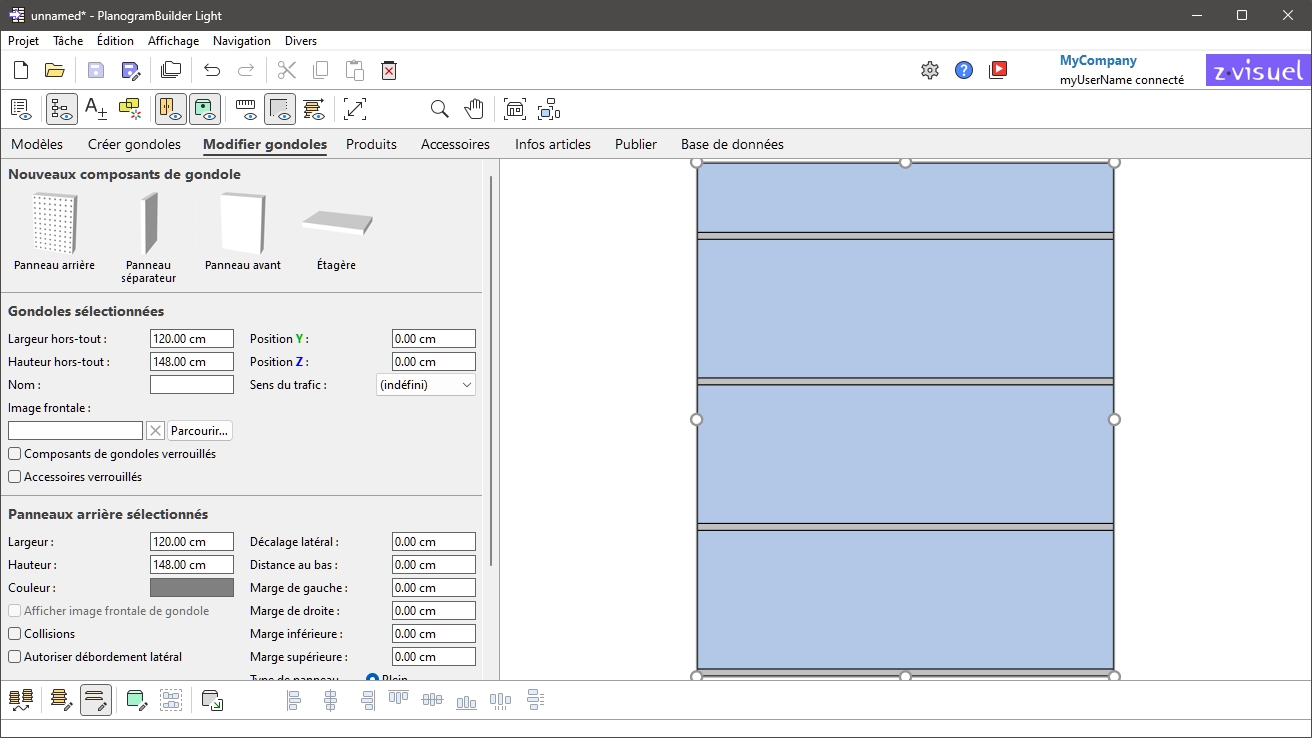Delete selection with the red-X trash icon

pos(389,70)
